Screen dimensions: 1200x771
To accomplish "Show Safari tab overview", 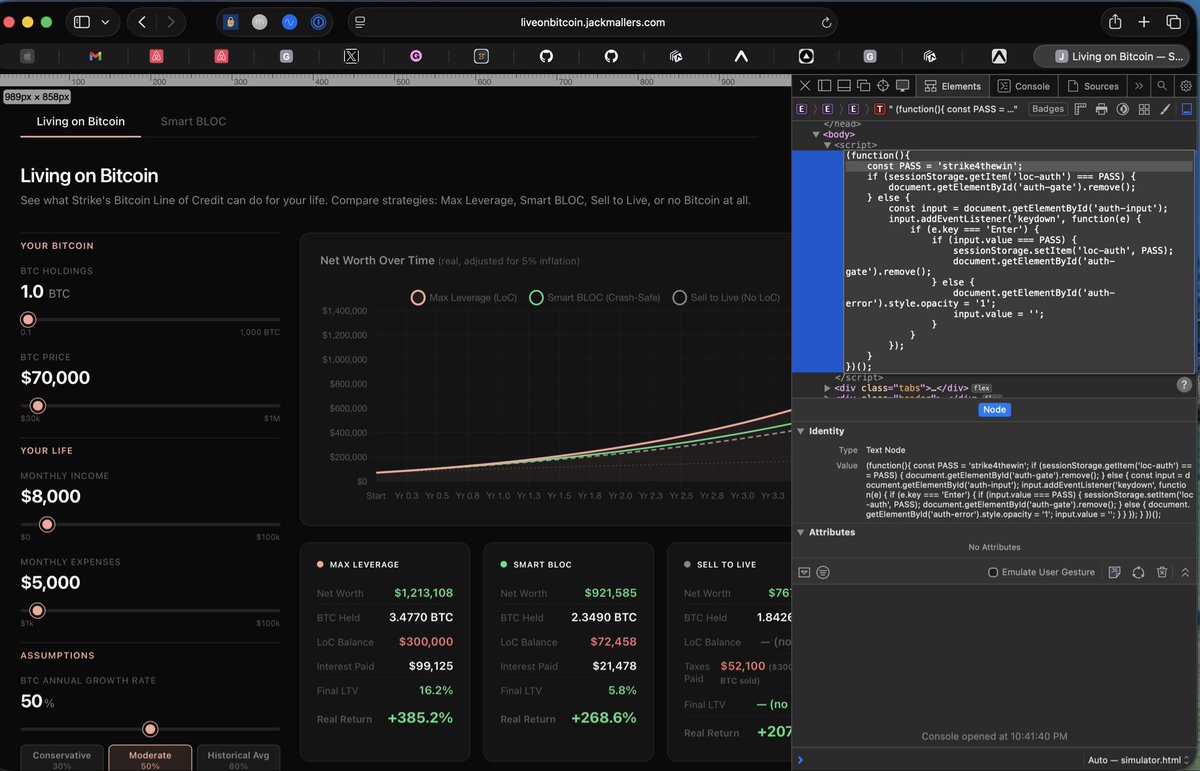I will tap(1174, 22).
